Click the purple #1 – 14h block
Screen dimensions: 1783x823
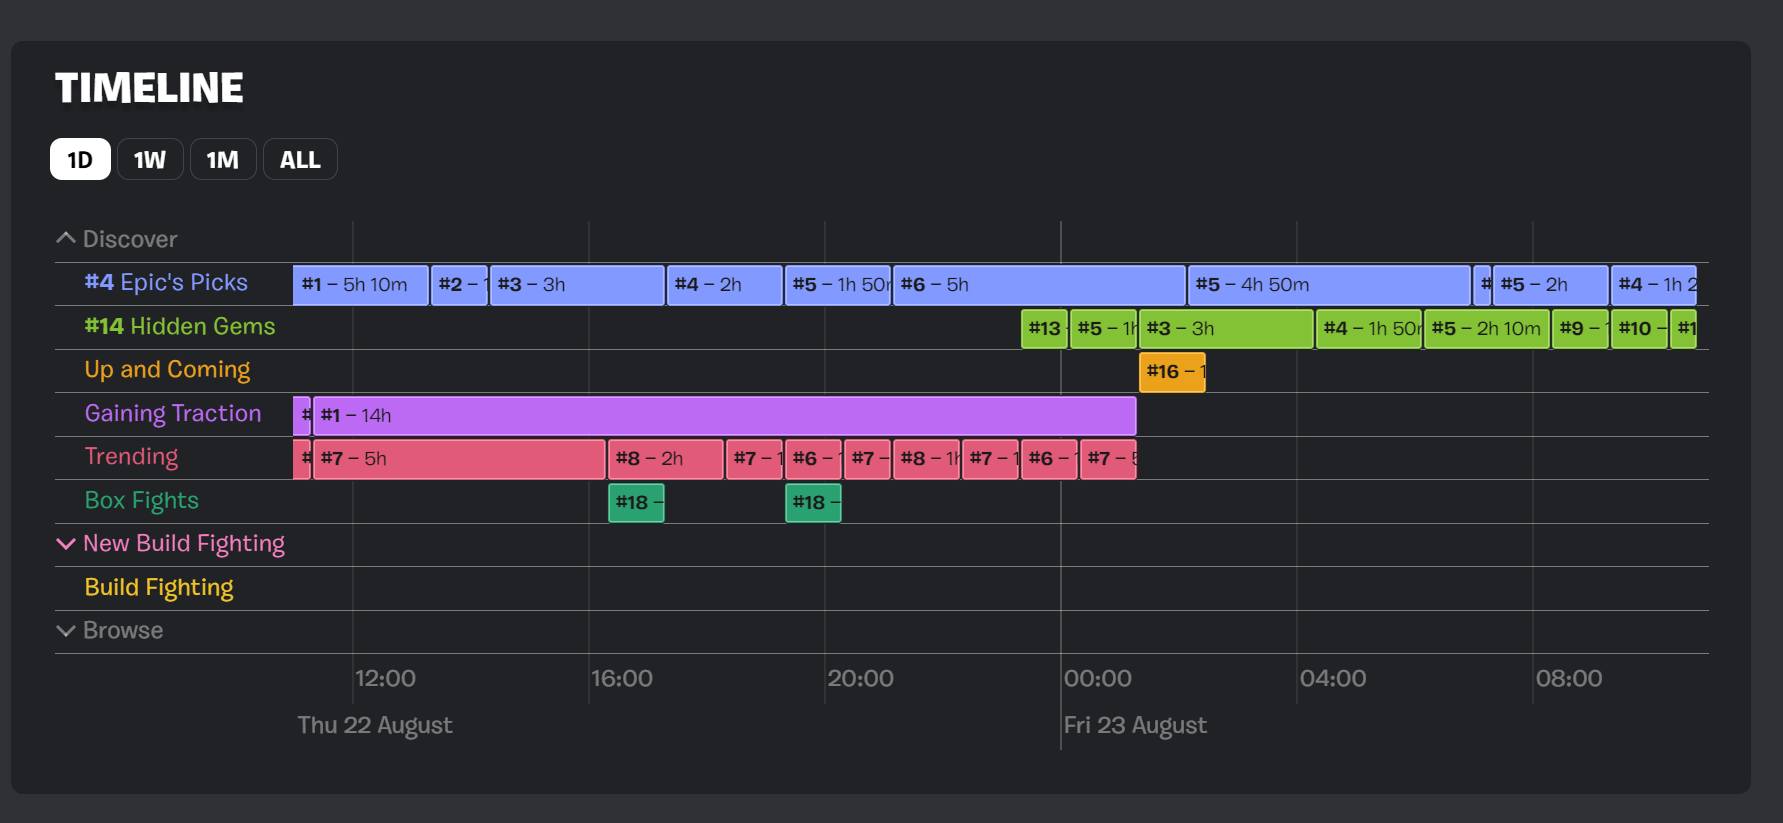724,416
